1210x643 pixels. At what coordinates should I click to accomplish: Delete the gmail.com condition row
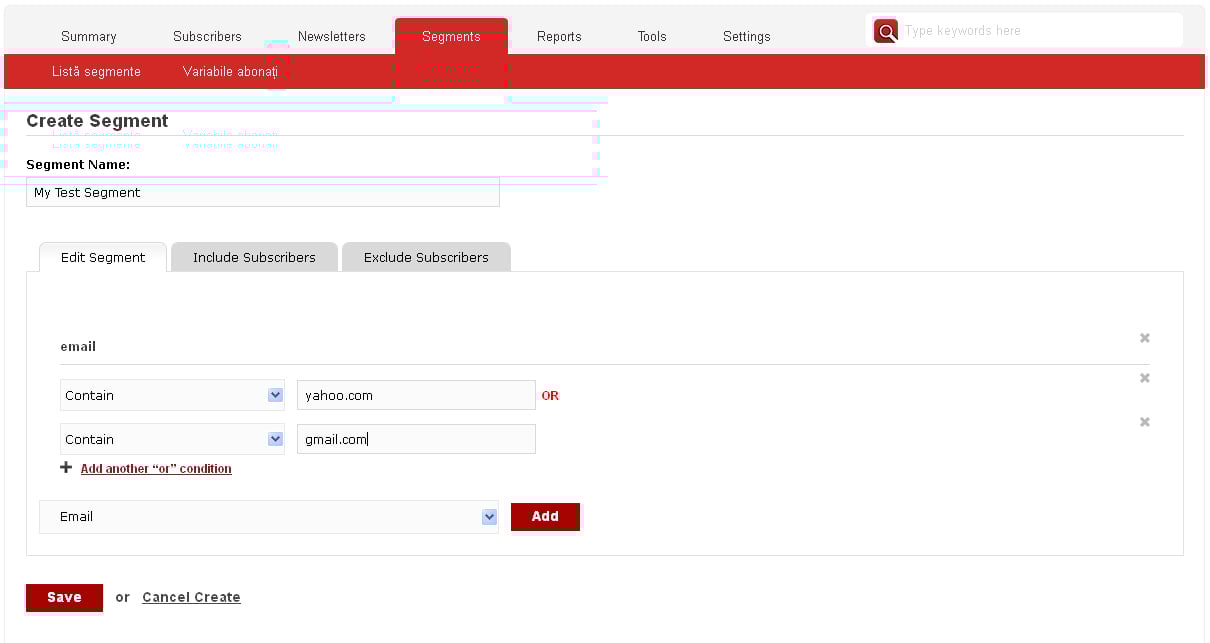pos(1145,422)
